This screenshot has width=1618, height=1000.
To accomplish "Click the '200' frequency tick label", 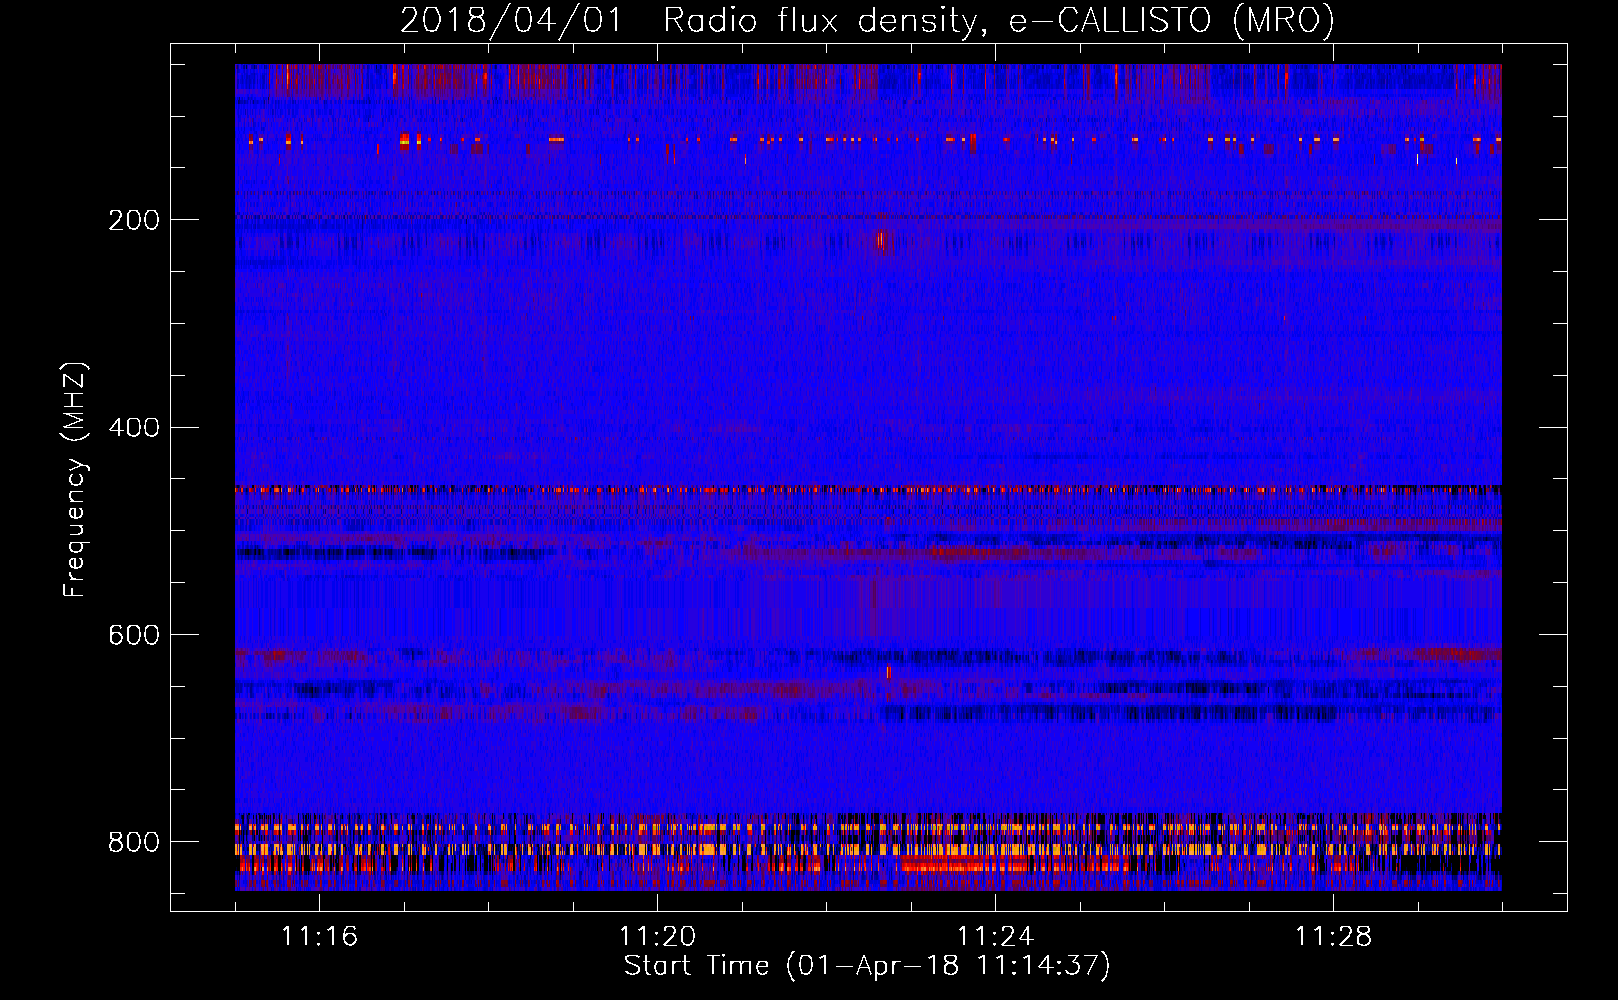I will point(133,221).
